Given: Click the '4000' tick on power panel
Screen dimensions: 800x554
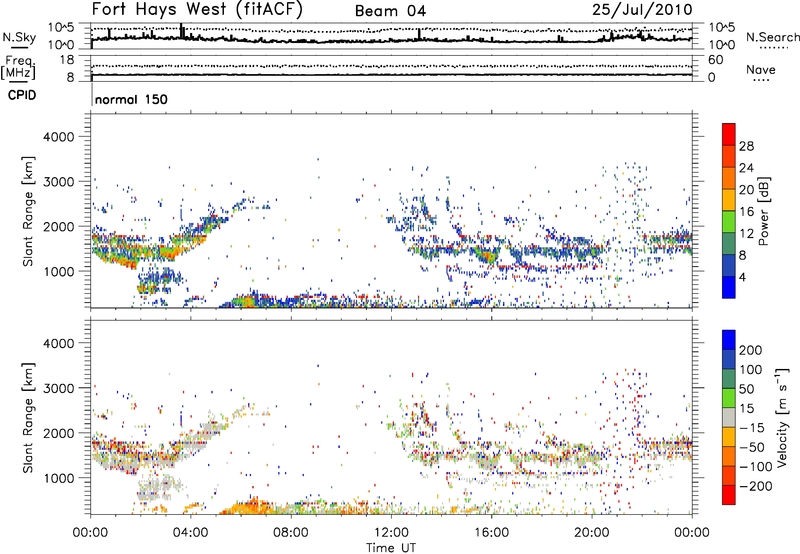Looking at the screenshot, I should [x=58, y=137].
